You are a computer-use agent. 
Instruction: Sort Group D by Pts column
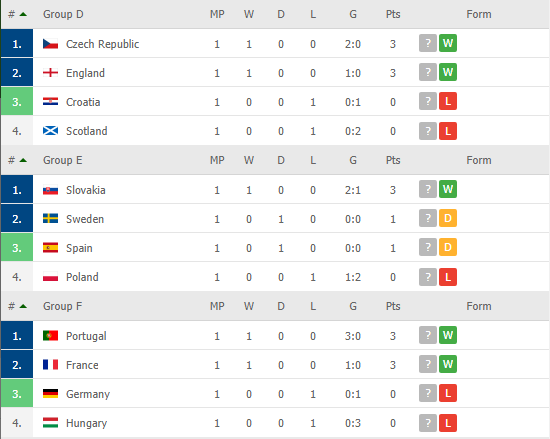(393, 14)
